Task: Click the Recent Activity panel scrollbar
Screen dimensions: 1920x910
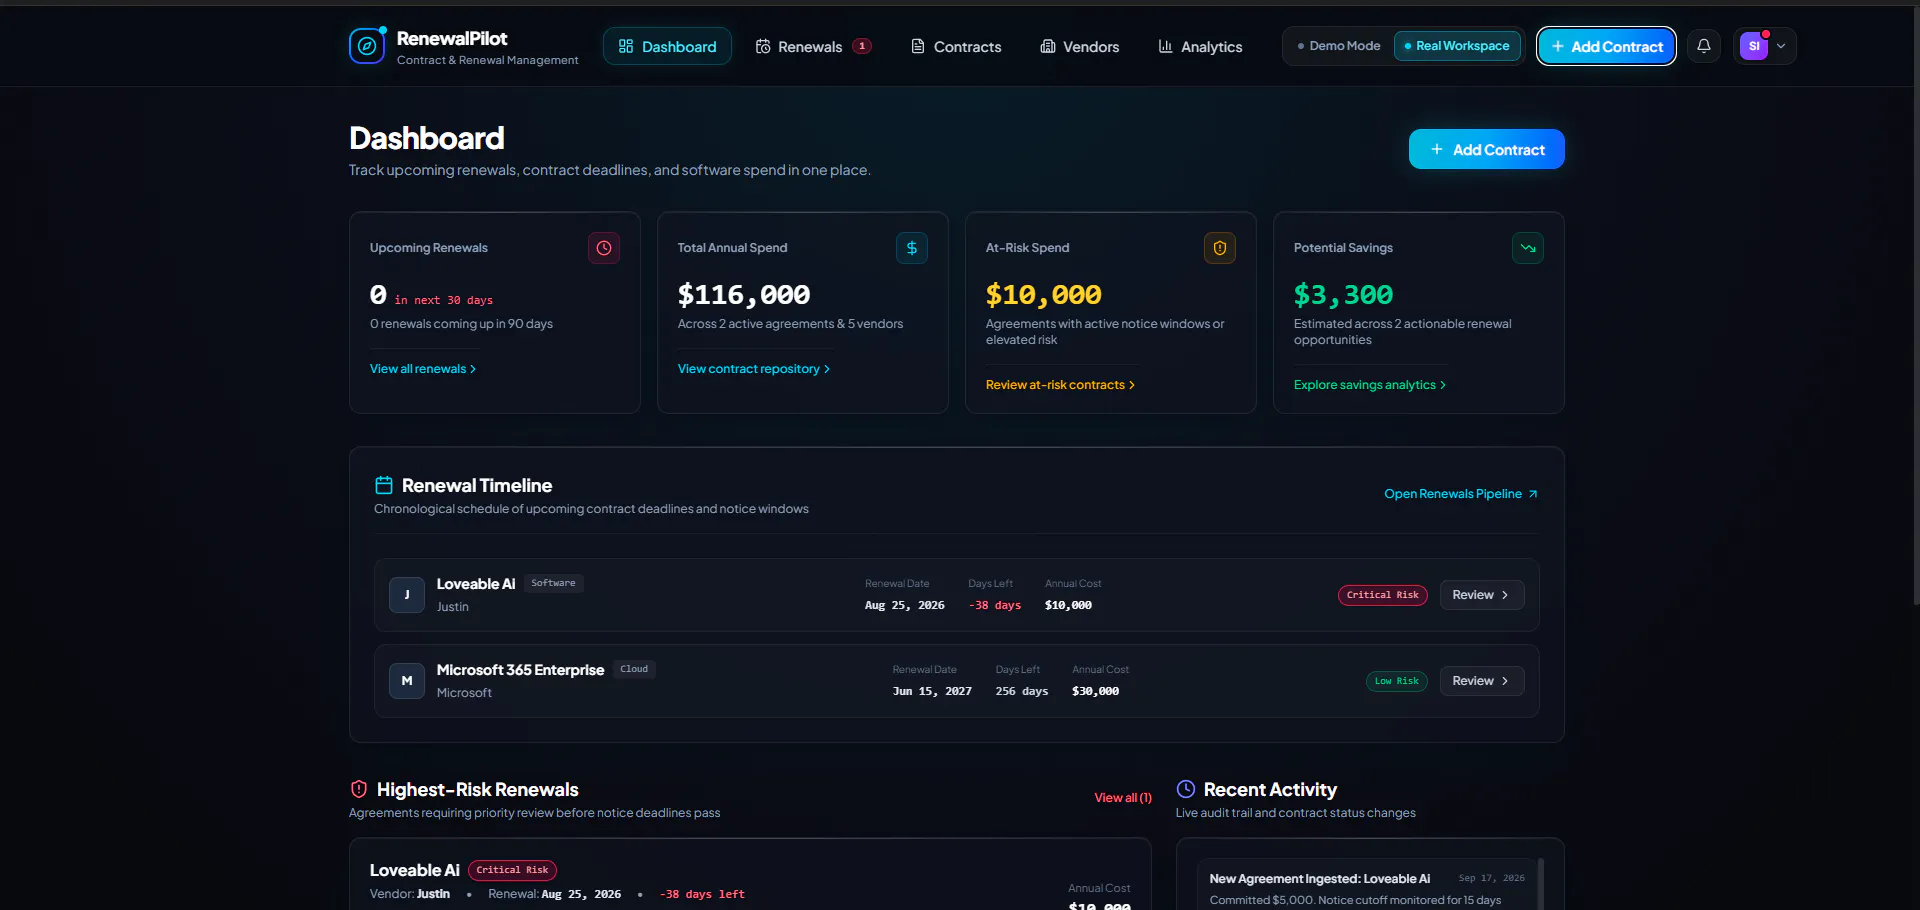Action: pyautogui.click(x=1541, y=883)
